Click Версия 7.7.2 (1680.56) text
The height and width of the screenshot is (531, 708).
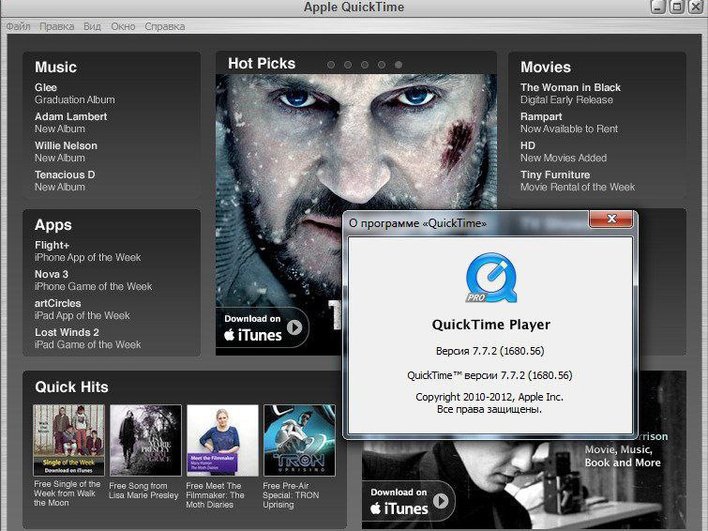pyautogui.click(x=490, y=351)
